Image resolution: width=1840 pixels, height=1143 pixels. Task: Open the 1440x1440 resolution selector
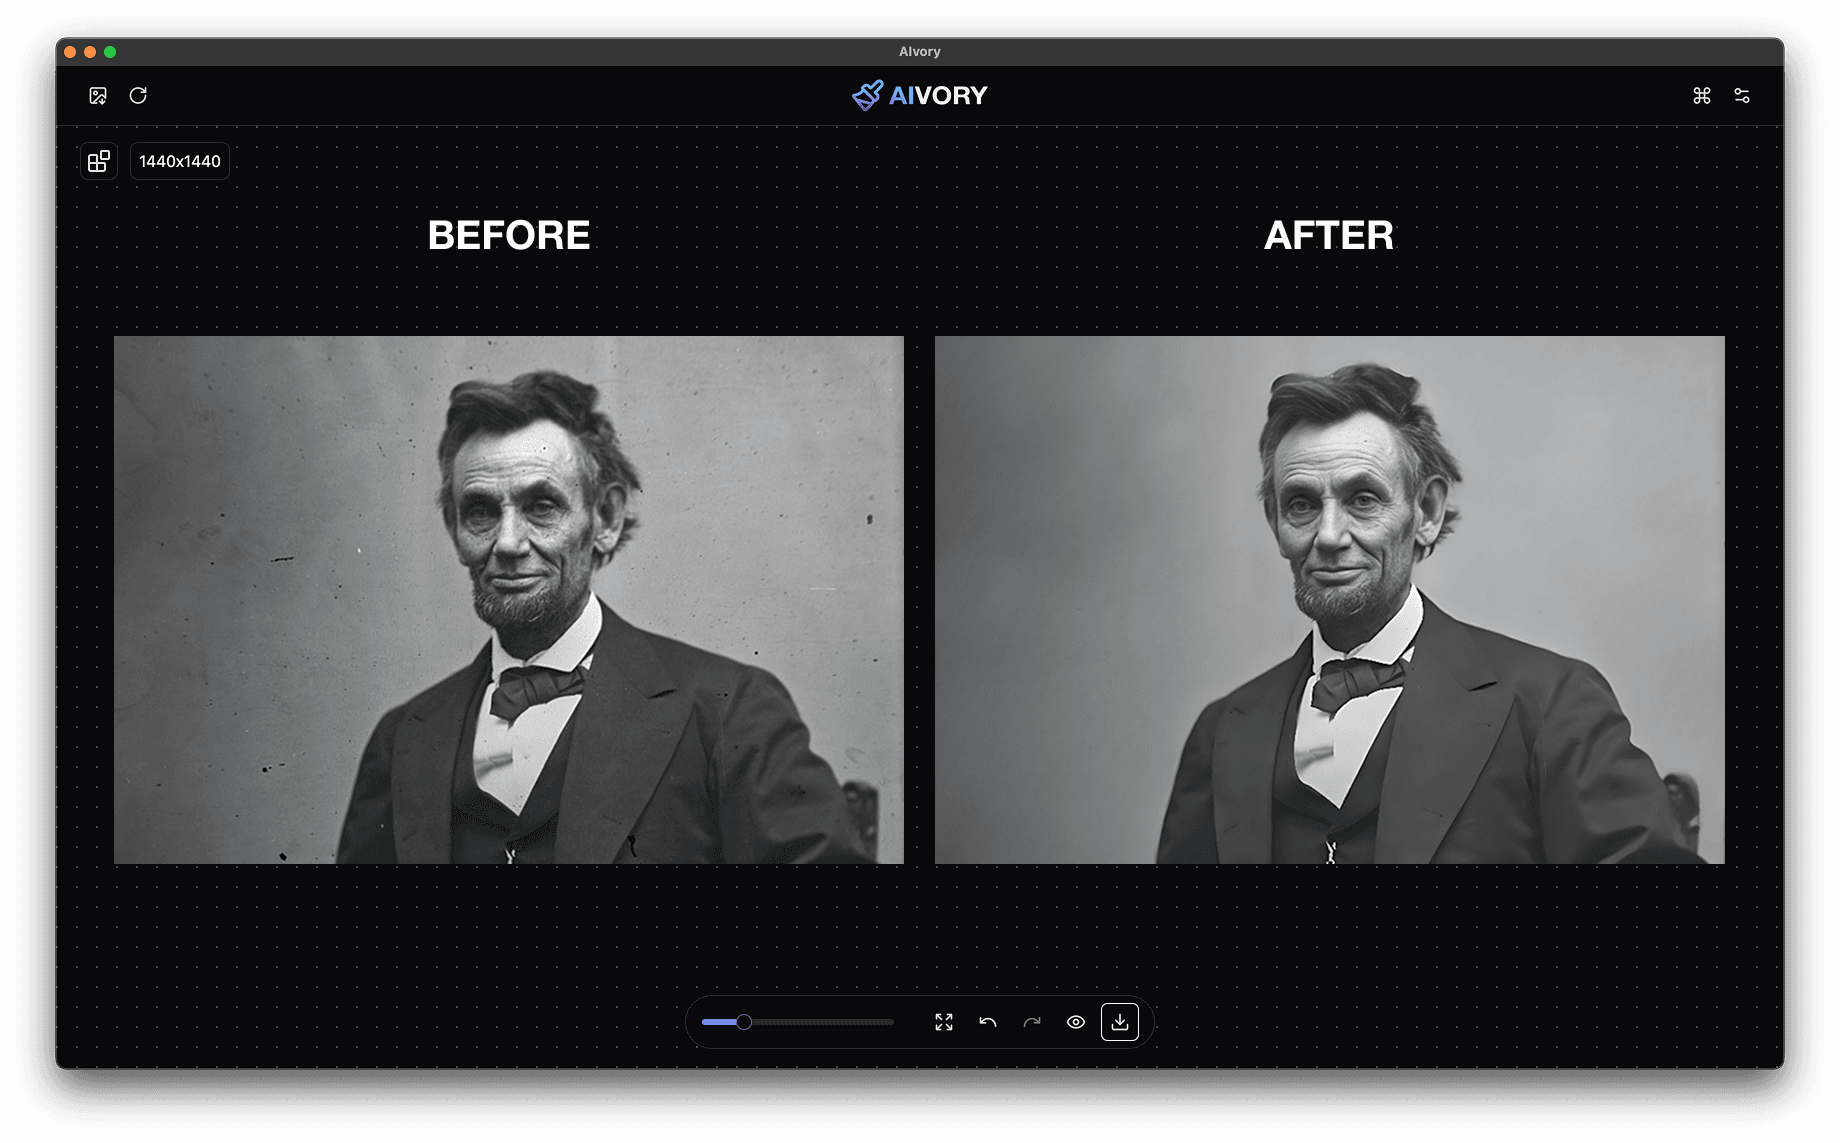(179, 160)
